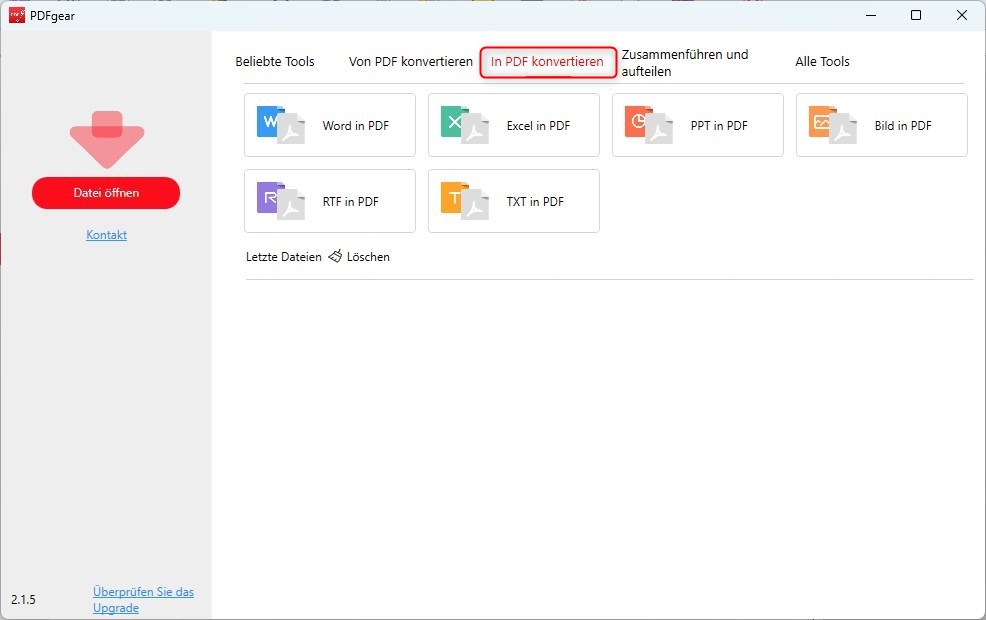Viewport: 986px width, 620px height.
Task: Go to Zusammenführen und aufteilen tab
Action: pos(684,63)
